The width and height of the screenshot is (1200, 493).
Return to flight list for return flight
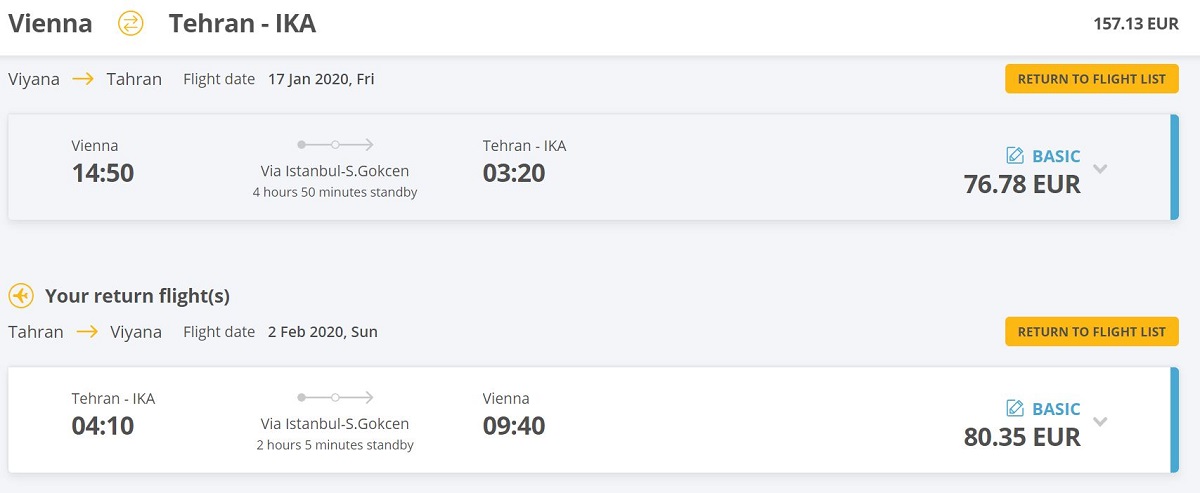(1092, 332)
